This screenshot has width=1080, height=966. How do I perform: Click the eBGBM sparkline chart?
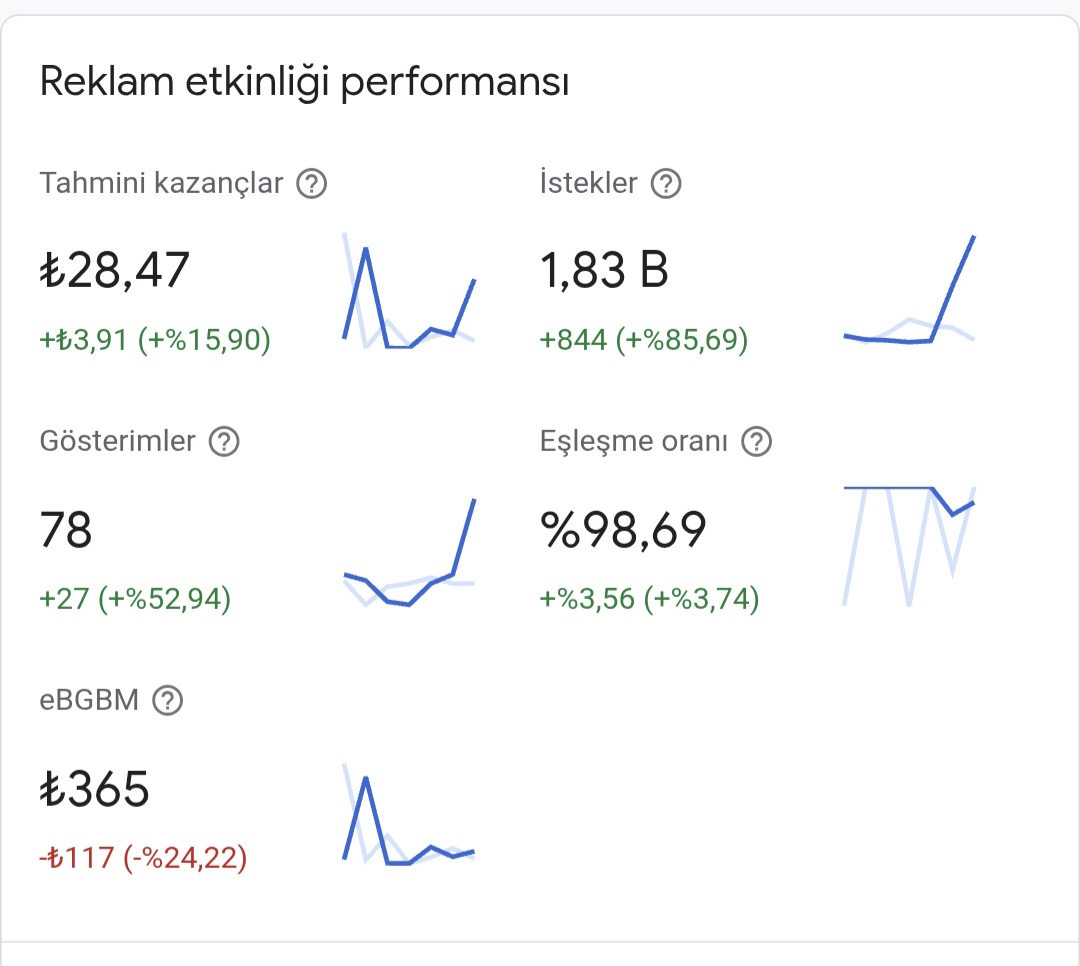pos(409,814)
